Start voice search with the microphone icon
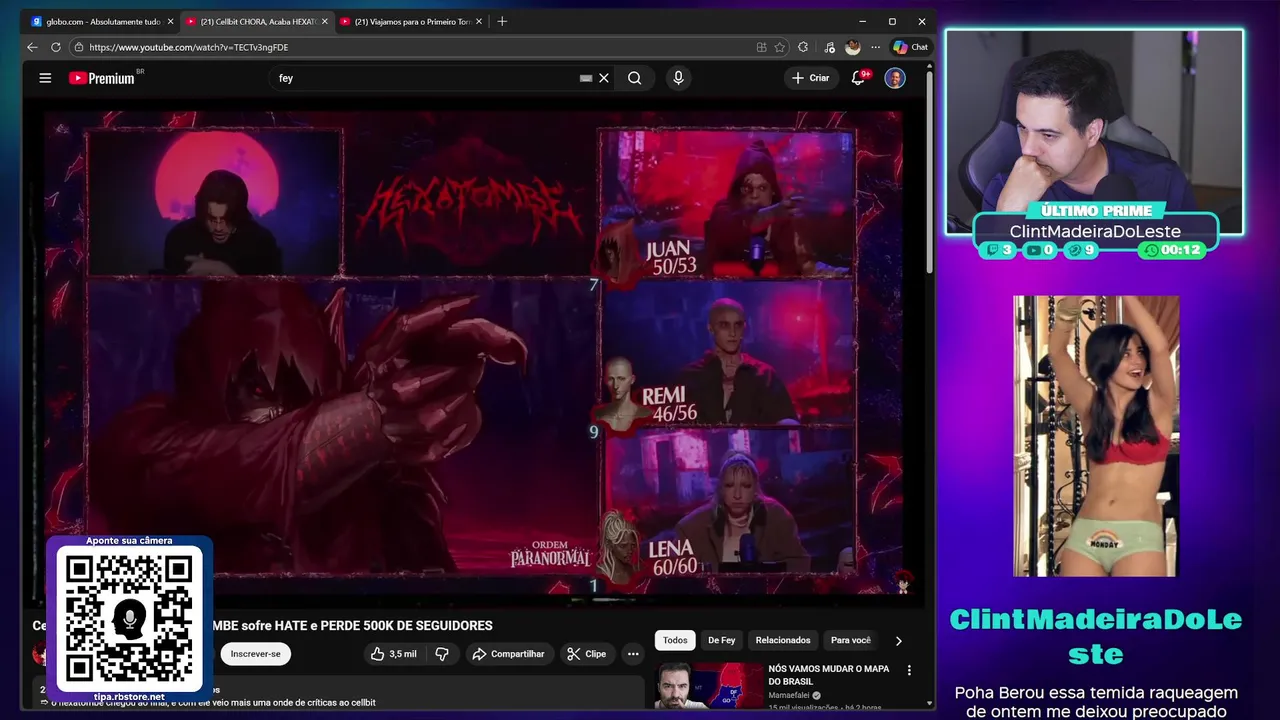The width and height of the screenshot is (1280, 720). coord(678,78)
